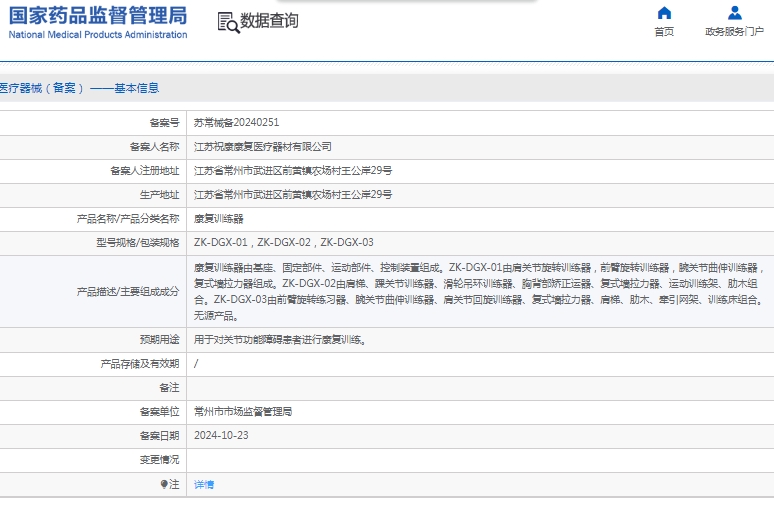
Task: Click the 备案人注册地址 label
Action: click(145, 171)
